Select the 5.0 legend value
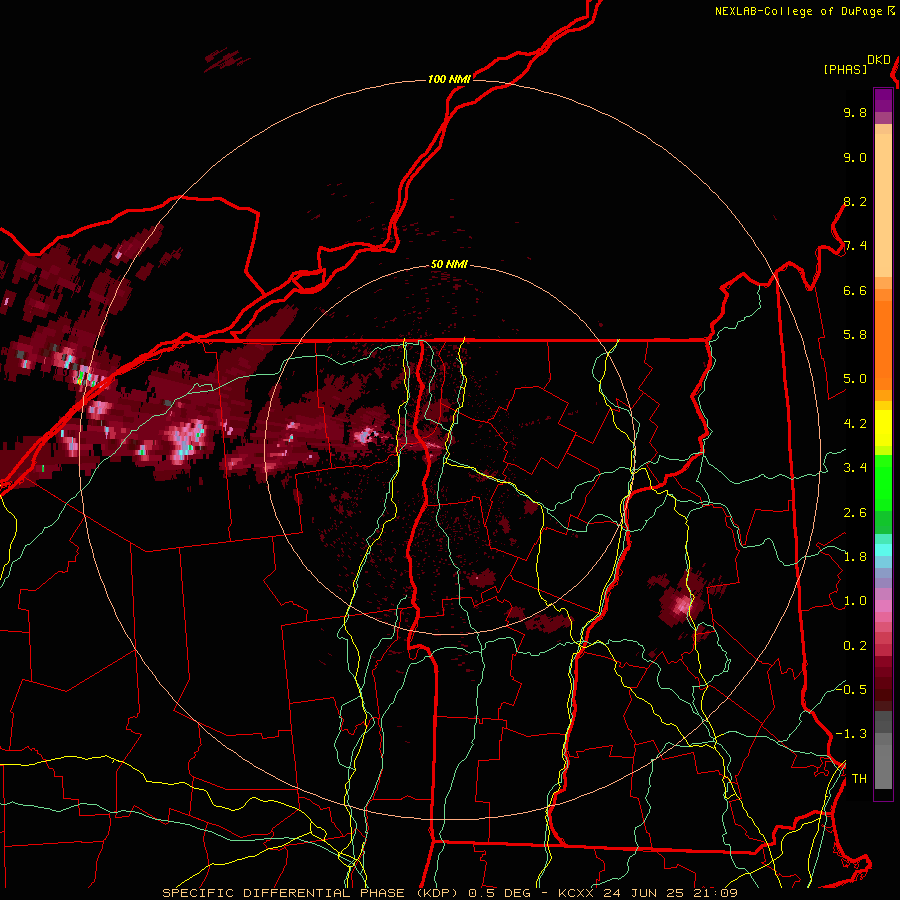The width and height of the screenshot is (900, 900). coord(855,379)
